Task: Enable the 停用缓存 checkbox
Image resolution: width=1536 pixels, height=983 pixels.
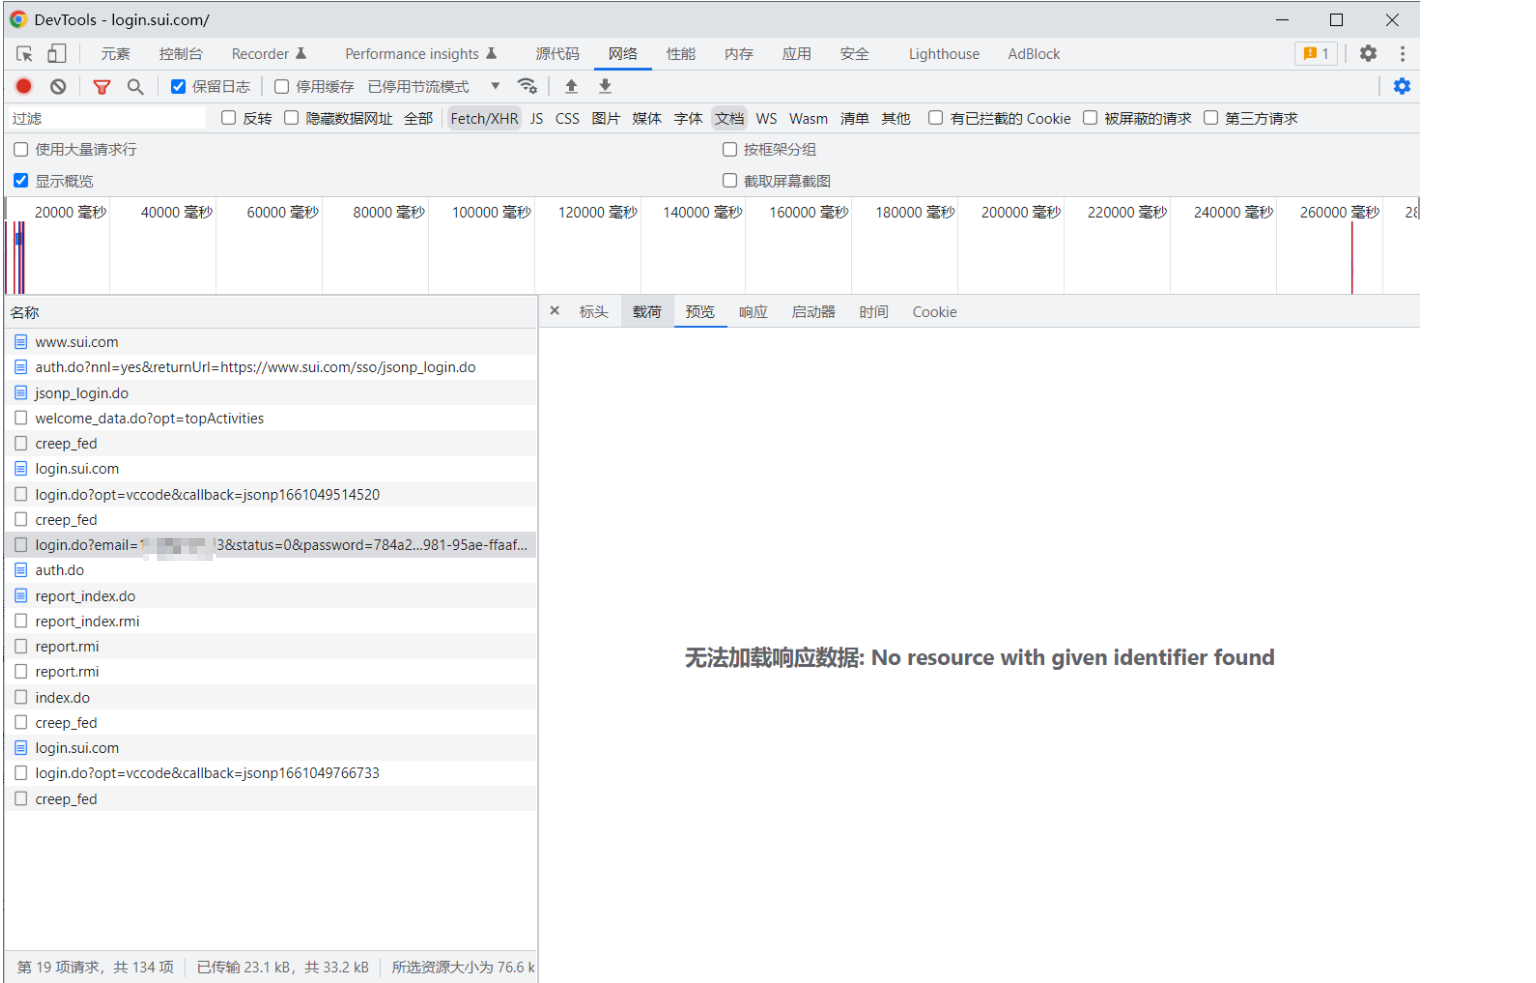Action: click(282, 87)
